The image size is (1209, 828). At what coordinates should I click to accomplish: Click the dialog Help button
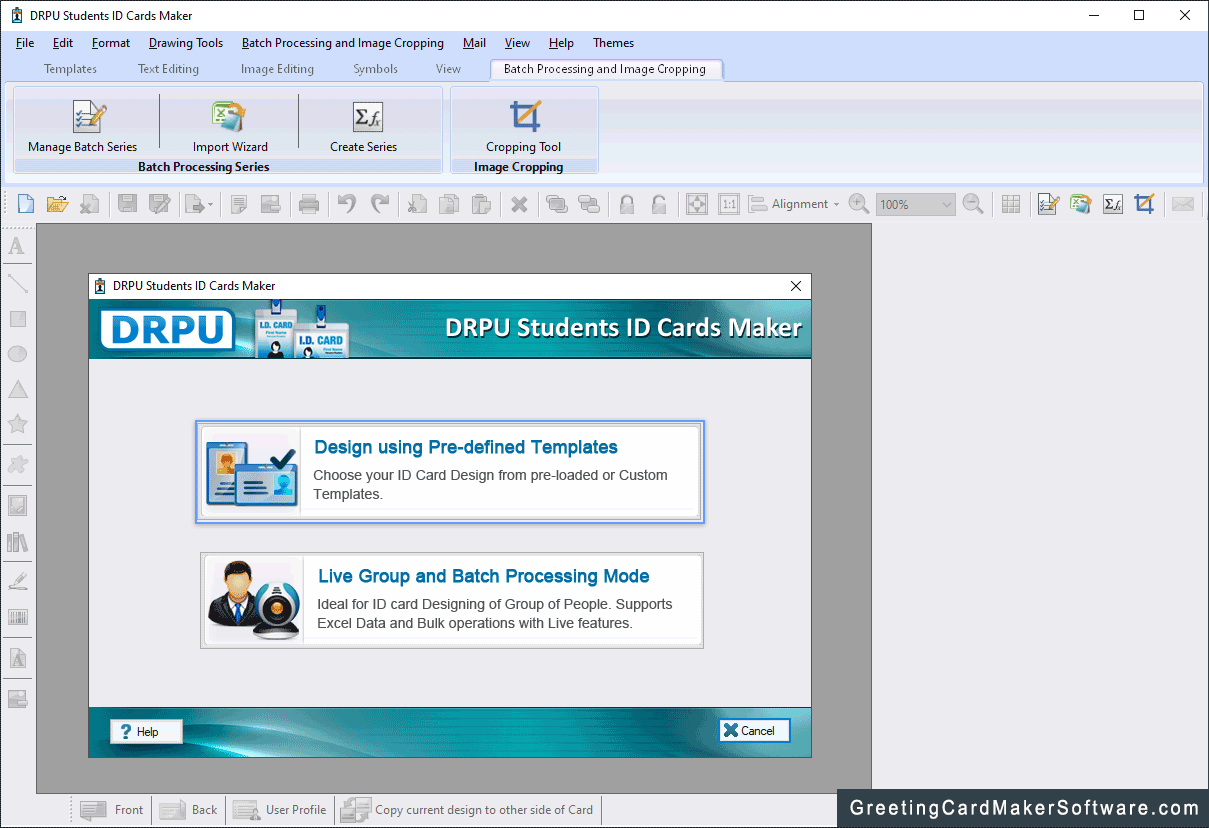(146, 731)
